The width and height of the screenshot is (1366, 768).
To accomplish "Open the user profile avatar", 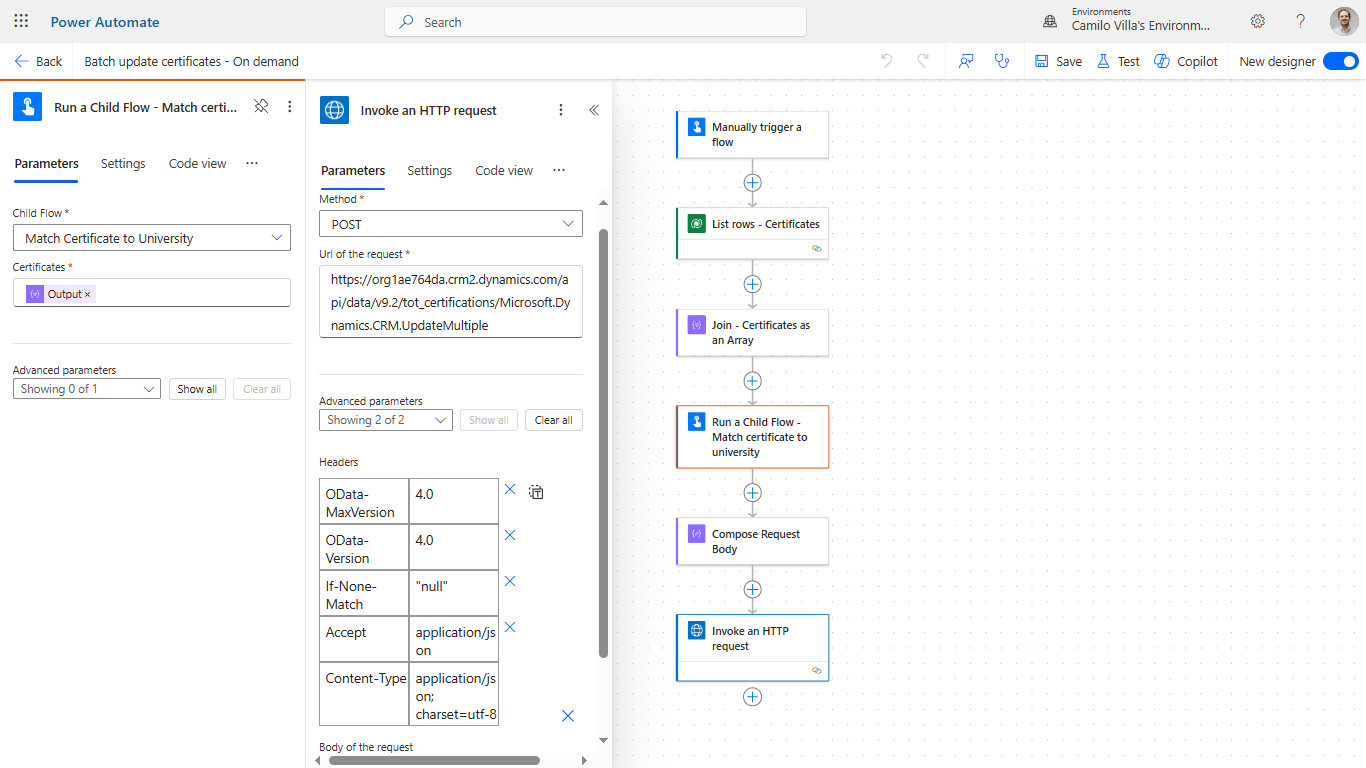I will (x=1344, y=21).
